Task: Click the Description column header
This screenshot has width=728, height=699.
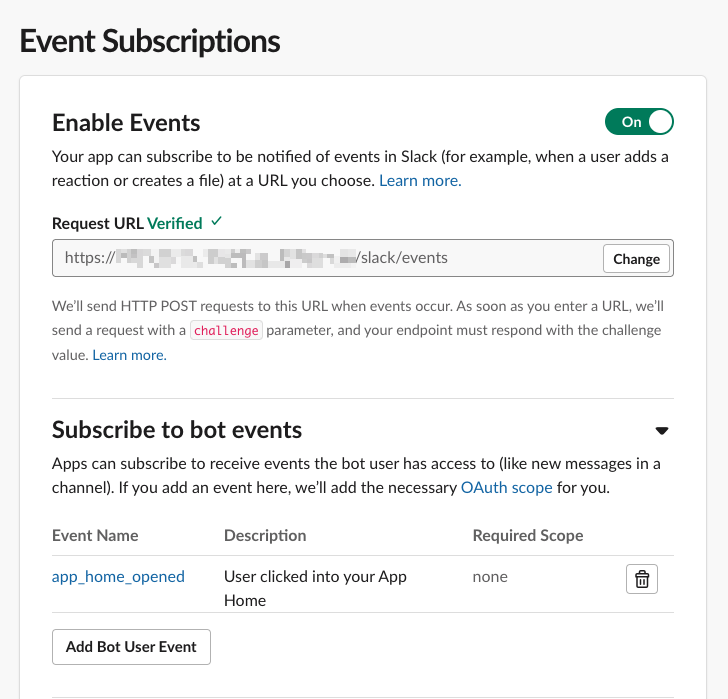Action: click(265, 535)
